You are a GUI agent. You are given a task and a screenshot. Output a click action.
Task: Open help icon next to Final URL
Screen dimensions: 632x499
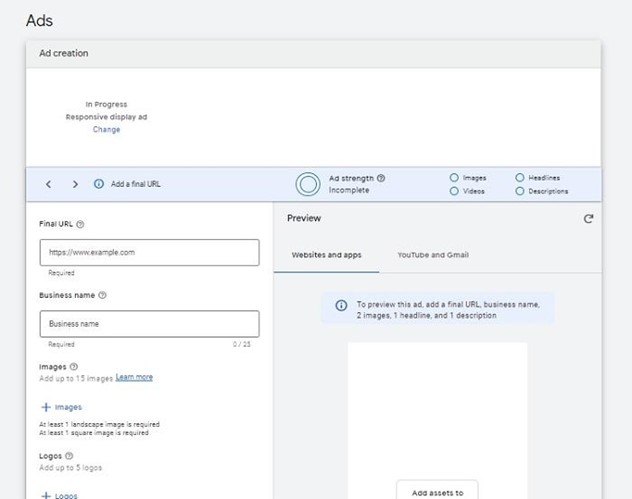click(x=80, y=225)
